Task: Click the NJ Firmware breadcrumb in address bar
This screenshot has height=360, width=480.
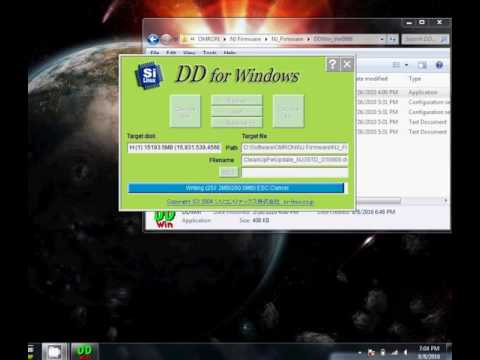Action: pyautogui.click(x=245, y=39)
